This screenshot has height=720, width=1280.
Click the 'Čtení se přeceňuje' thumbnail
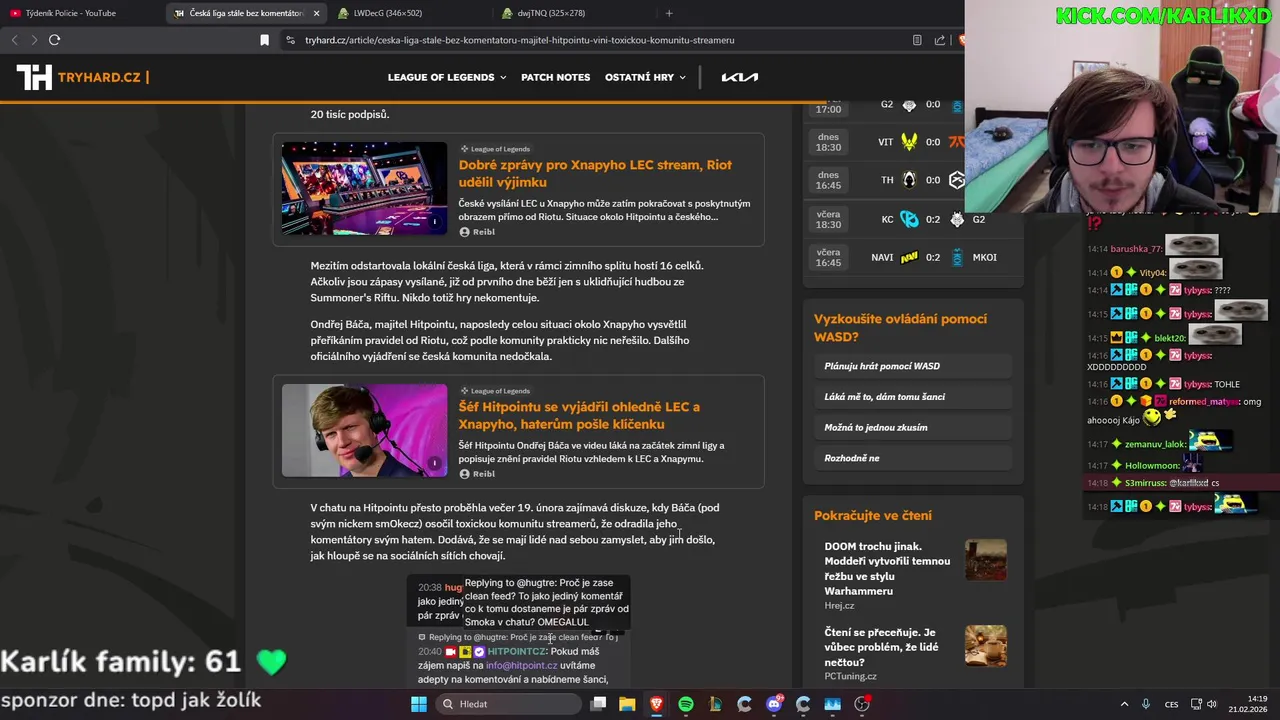[985, 645]
